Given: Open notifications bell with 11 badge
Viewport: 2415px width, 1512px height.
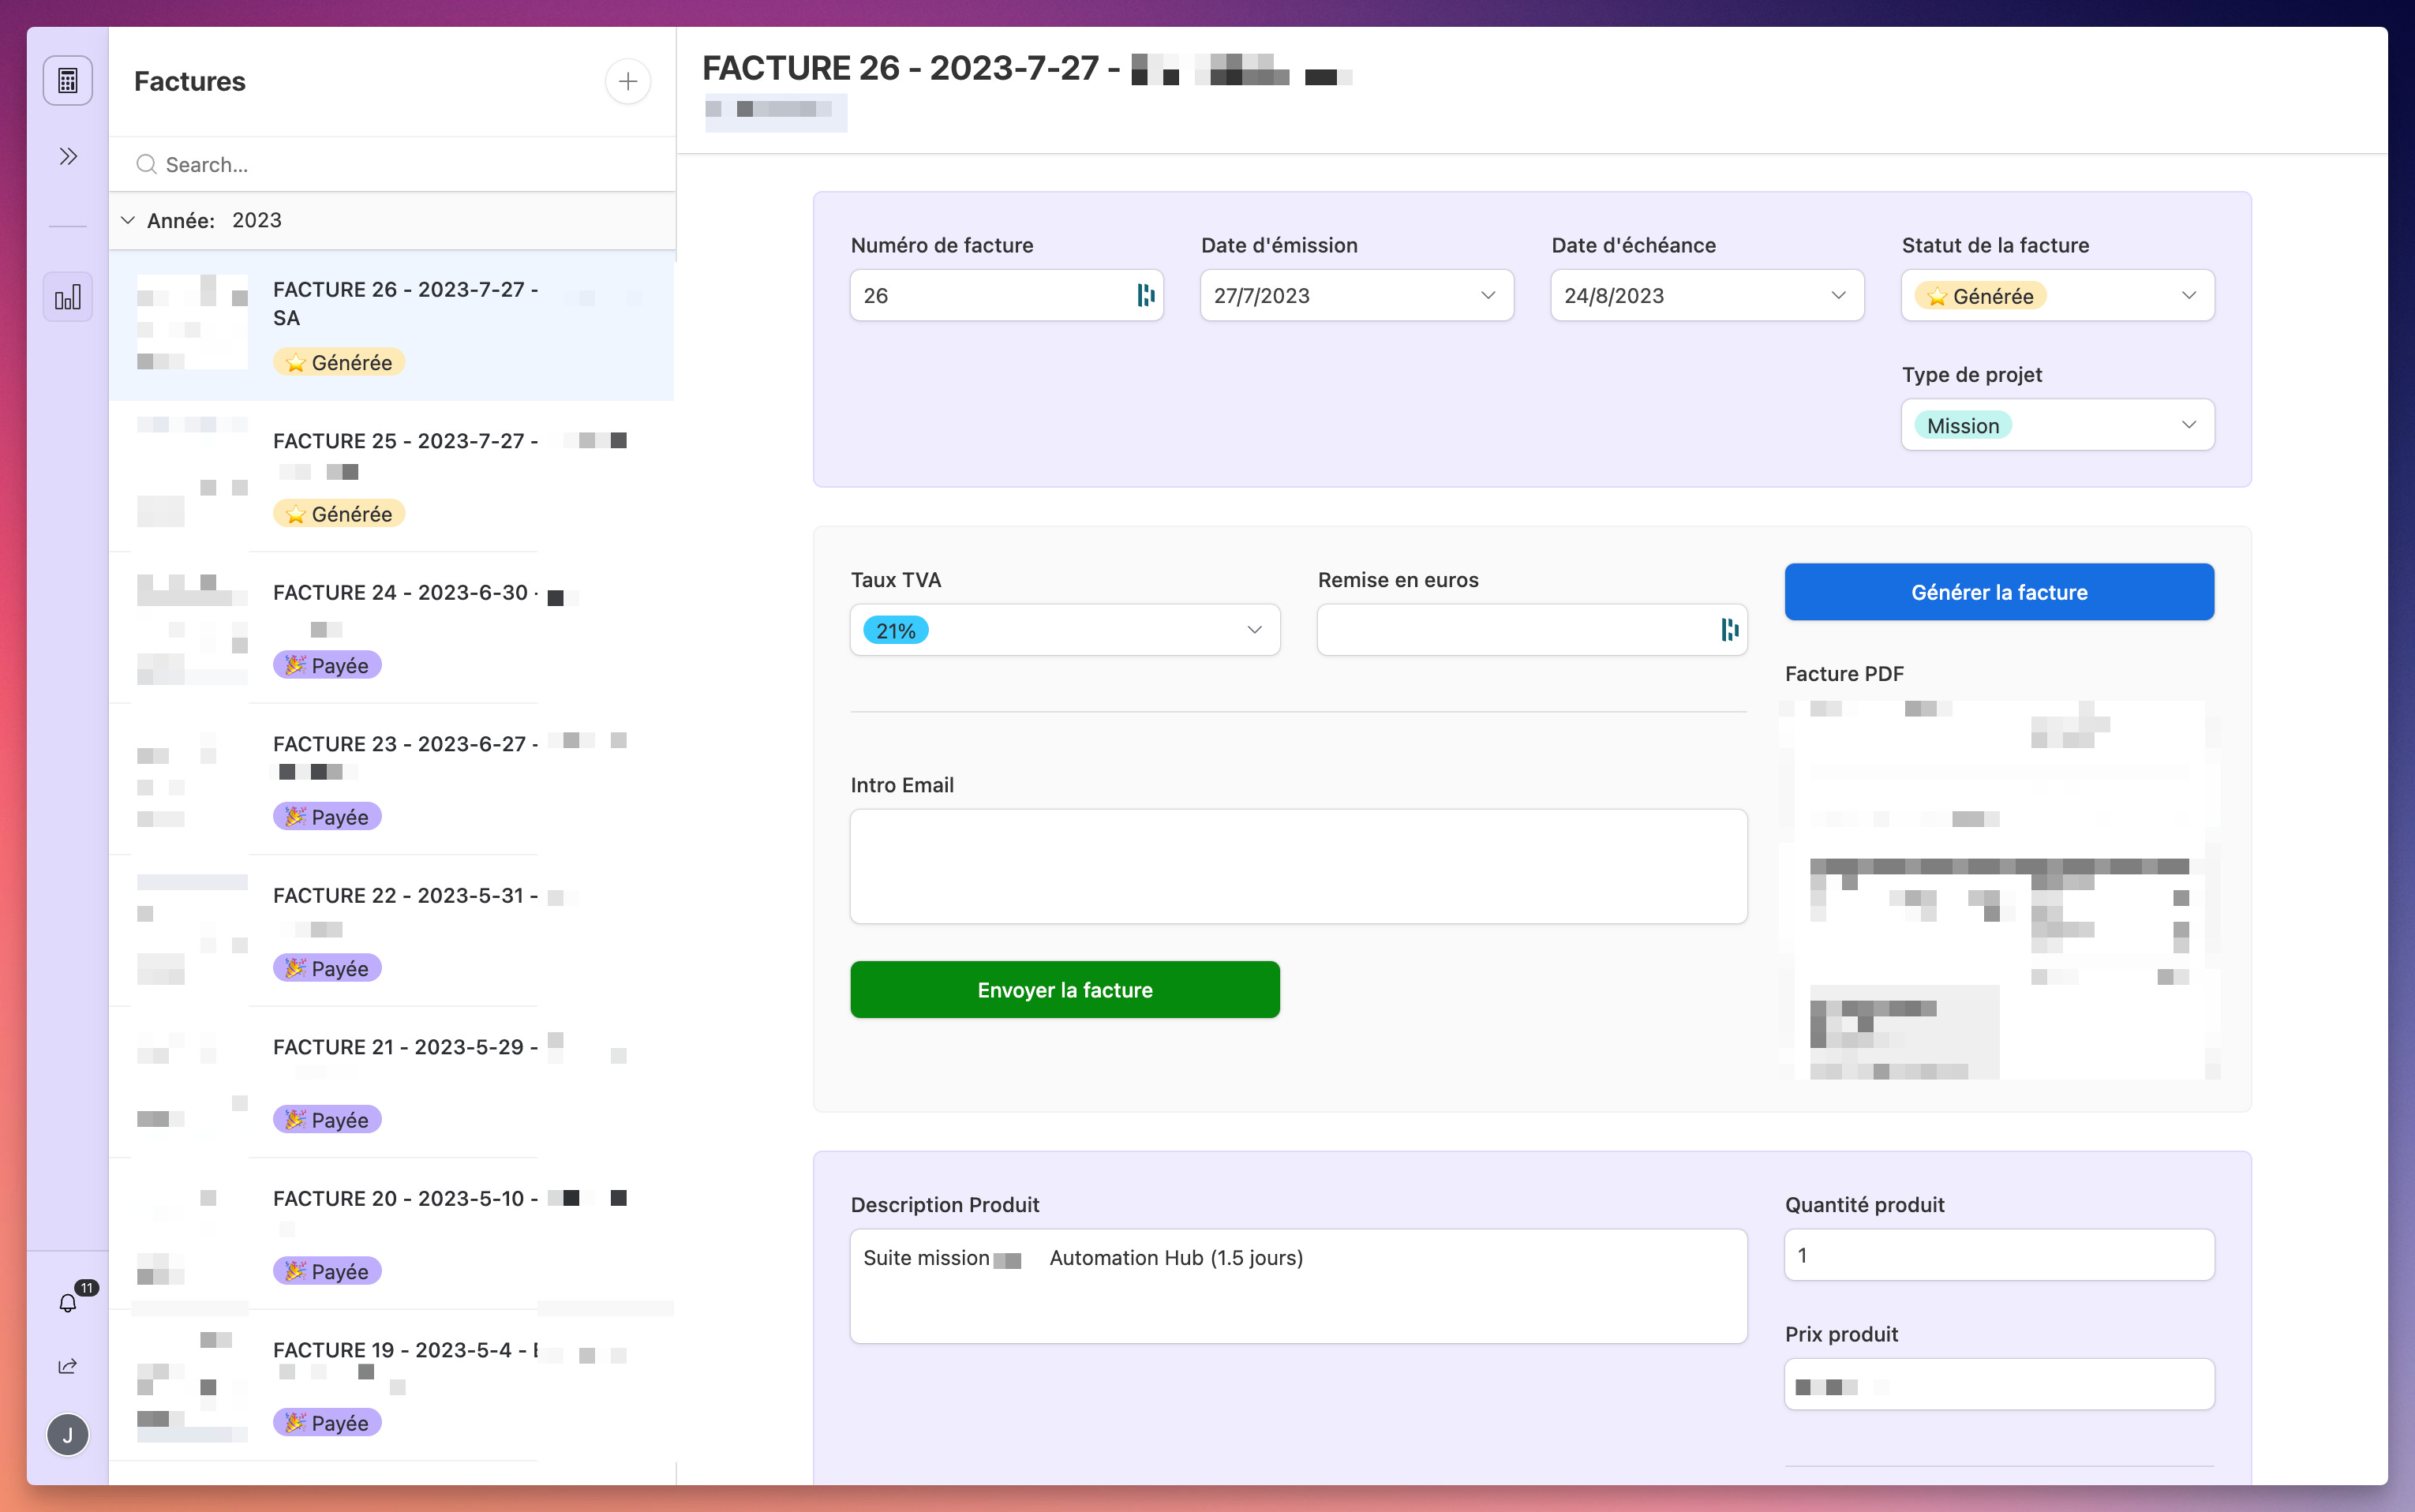Looking at the screenshot, I should [x=67, y=1302].
